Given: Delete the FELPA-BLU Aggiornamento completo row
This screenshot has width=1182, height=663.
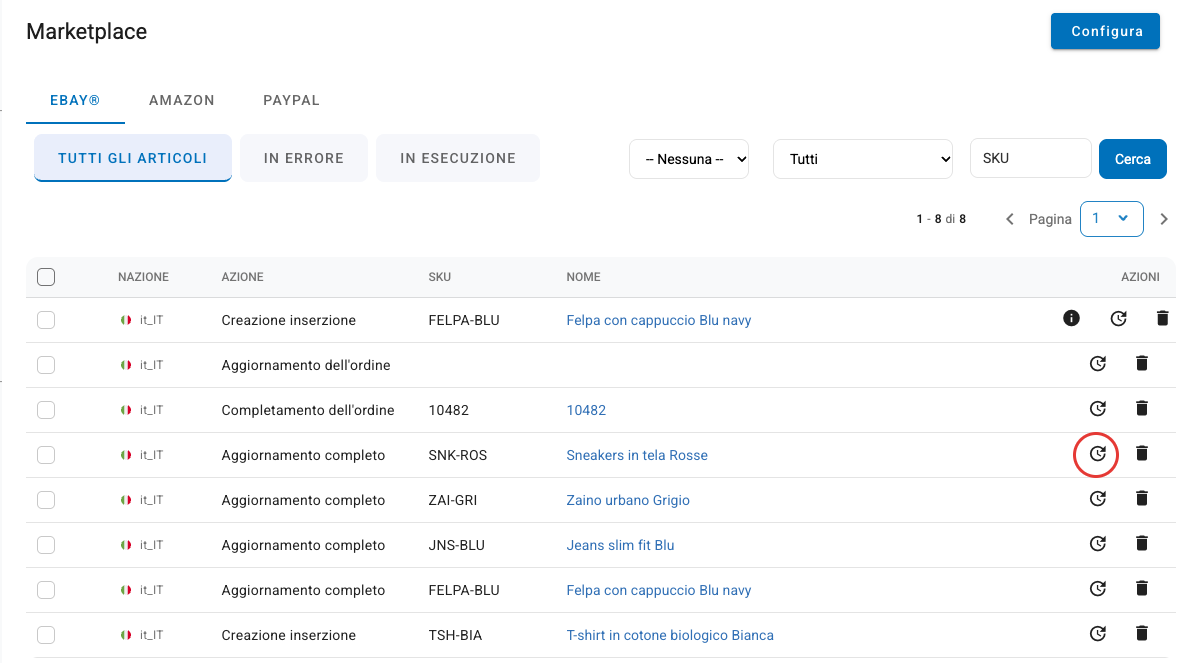Looking at the screenshot, I should (1142, 589).
